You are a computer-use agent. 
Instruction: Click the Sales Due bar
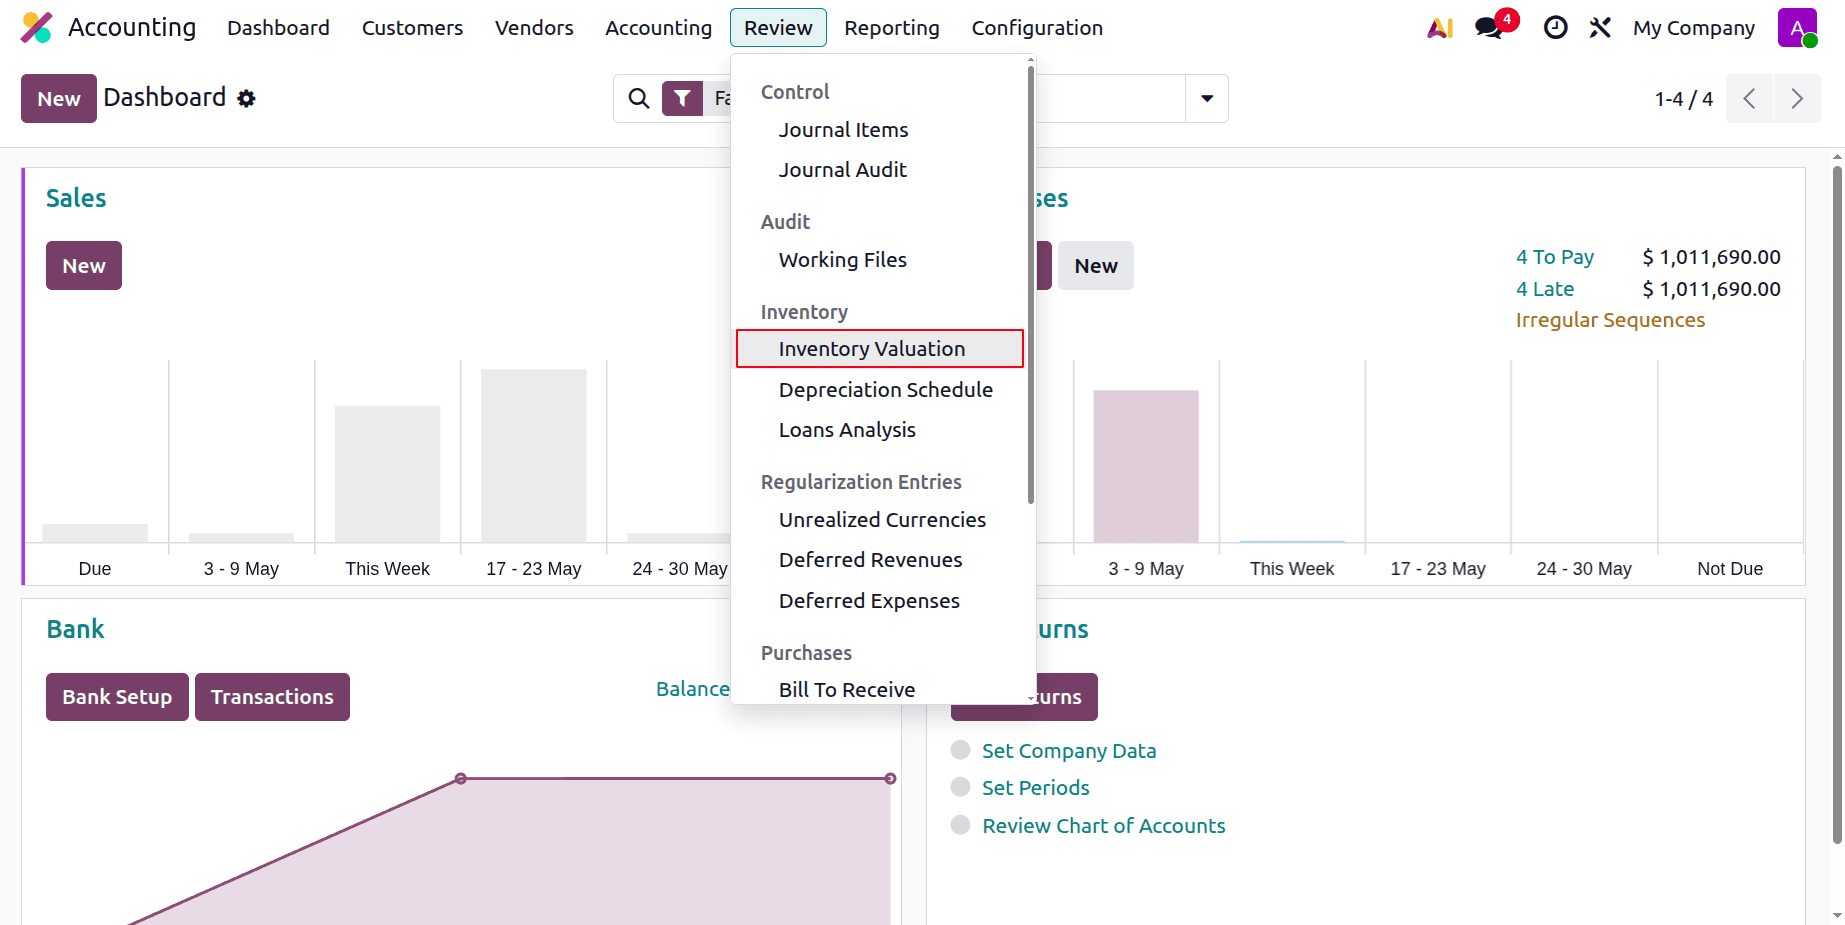click(x=95, y=533)
